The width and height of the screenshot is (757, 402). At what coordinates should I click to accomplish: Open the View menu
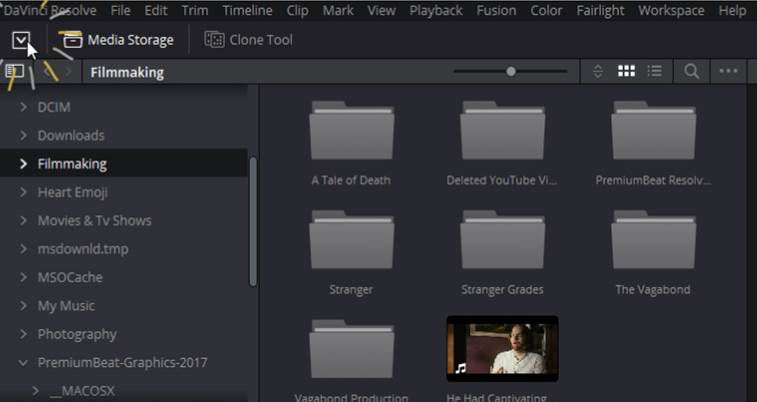(381, 10)
